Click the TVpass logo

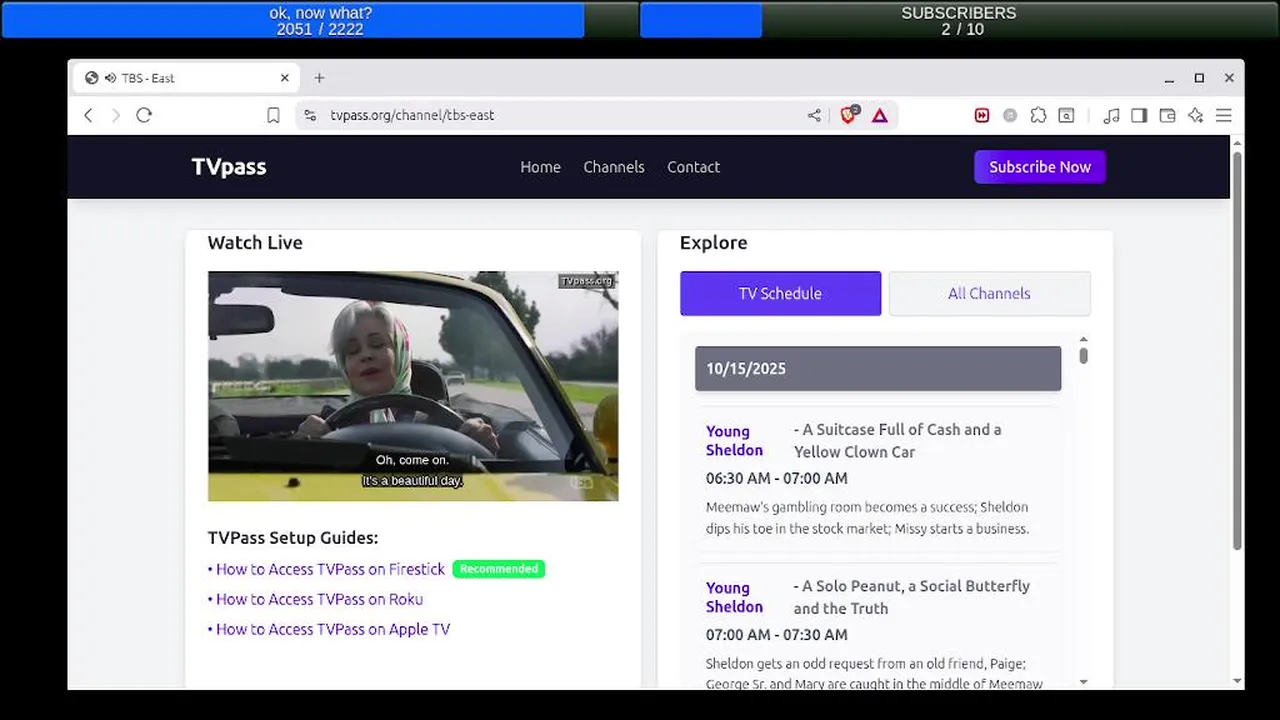click(229, 167)
